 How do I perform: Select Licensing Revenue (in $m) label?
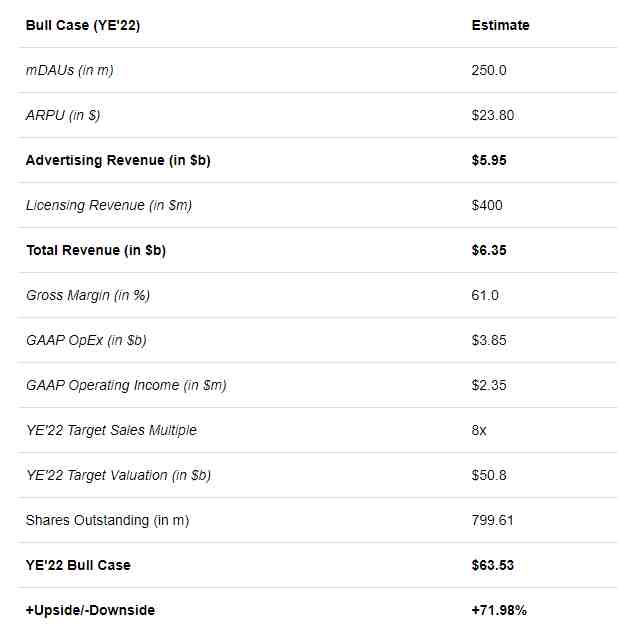point(109,205)
